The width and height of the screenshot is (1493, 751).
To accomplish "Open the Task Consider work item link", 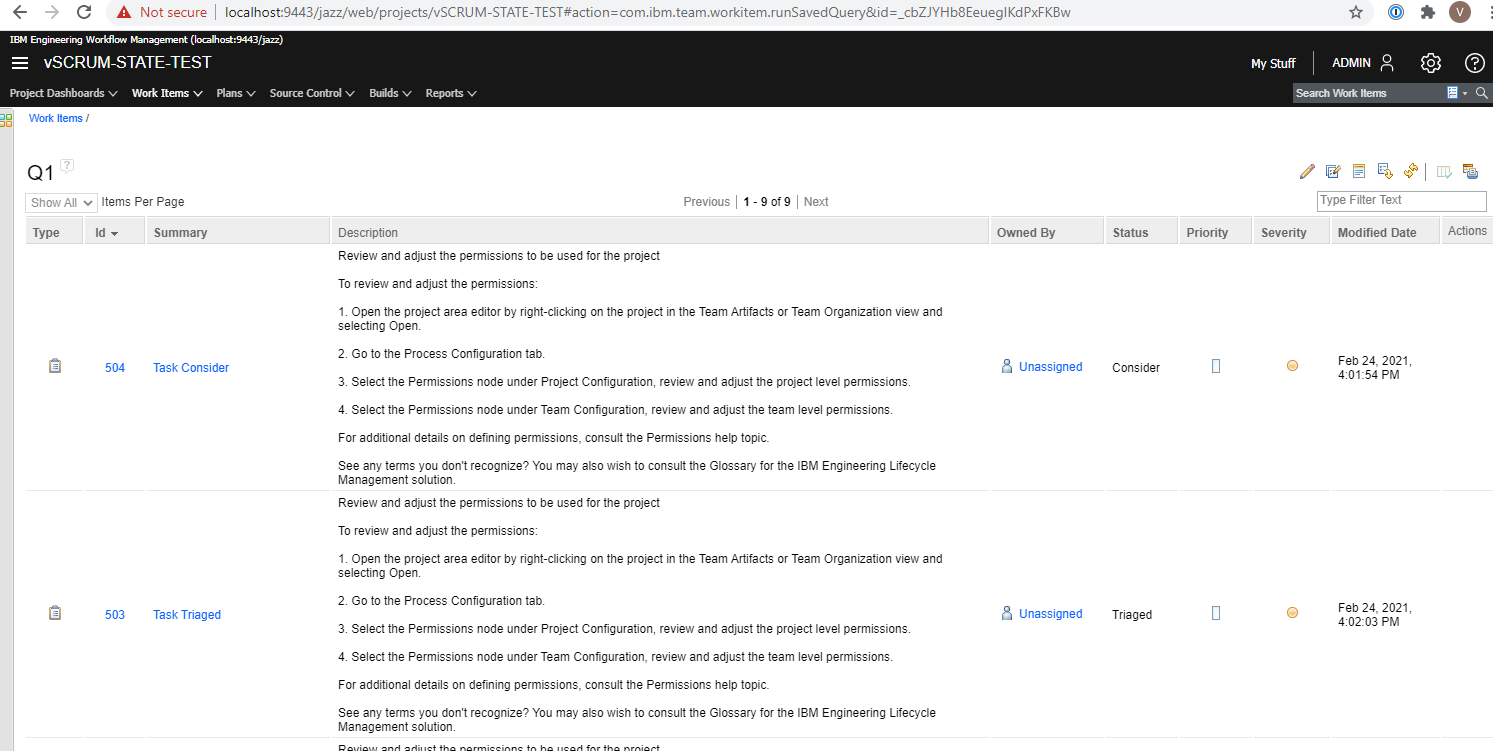I will point(191,368).
